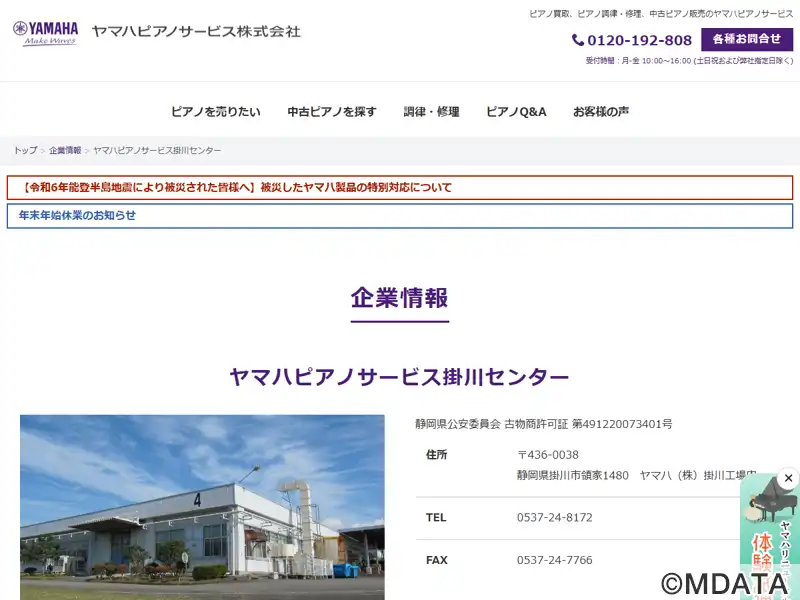Screen dimensions: 800x600
Task: Open the ピアノを売りたい menu
Action: pos(215,111)
